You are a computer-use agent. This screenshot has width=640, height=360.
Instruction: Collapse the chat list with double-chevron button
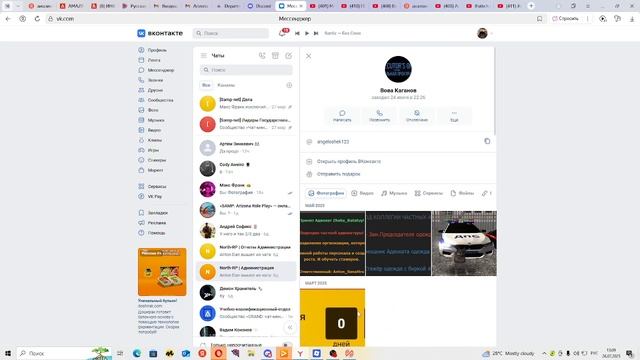pos(290,327)
